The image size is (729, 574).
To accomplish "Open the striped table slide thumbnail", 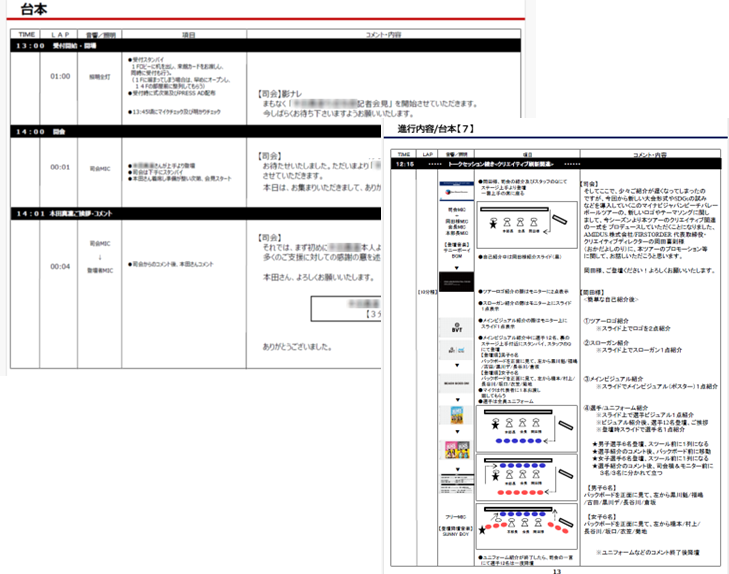I will point(457,484).
